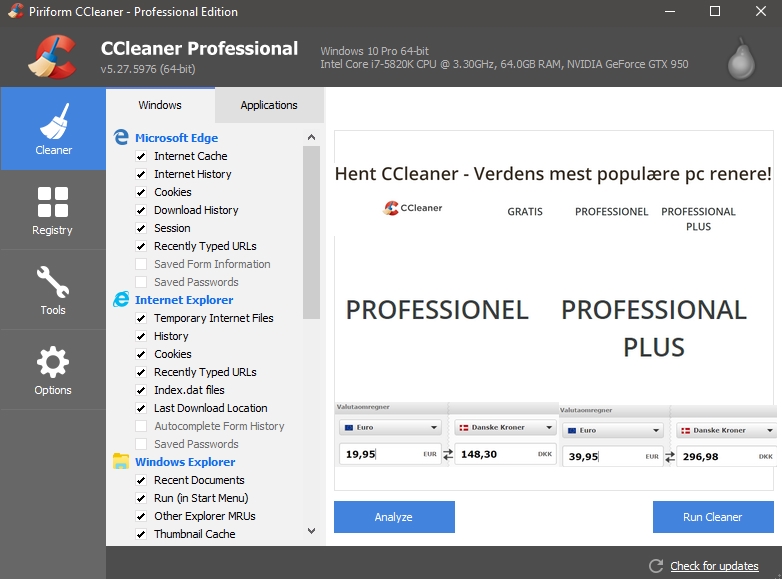Enable Autocomplete Form History checkbox
Screen dimensions: 782x579
141,426
